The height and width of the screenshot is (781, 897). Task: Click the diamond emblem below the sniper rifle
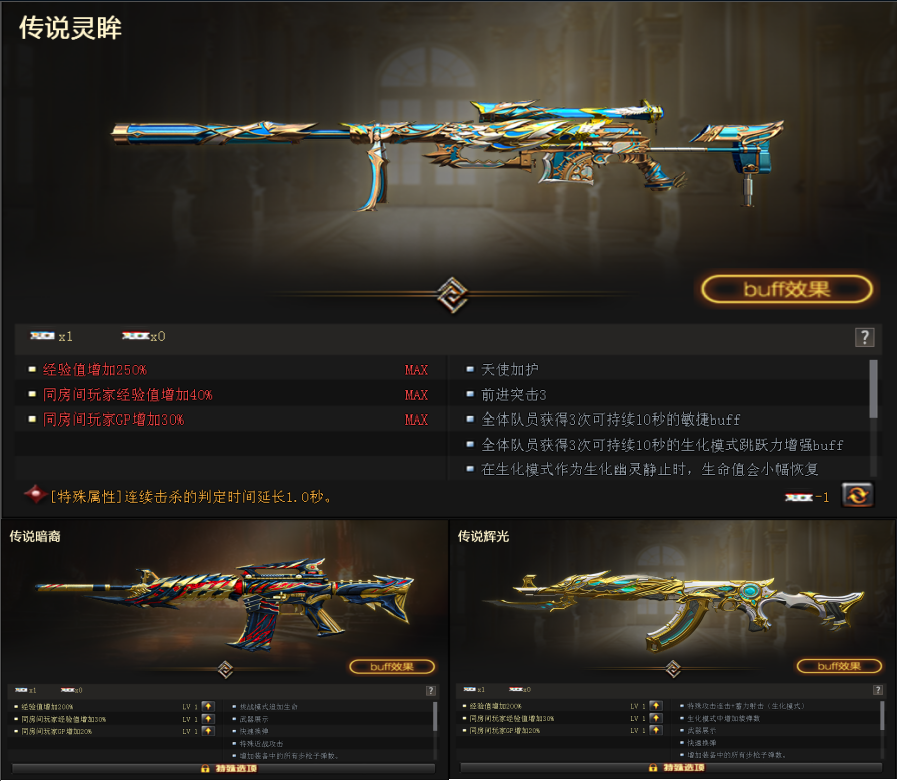pos(452,295)
